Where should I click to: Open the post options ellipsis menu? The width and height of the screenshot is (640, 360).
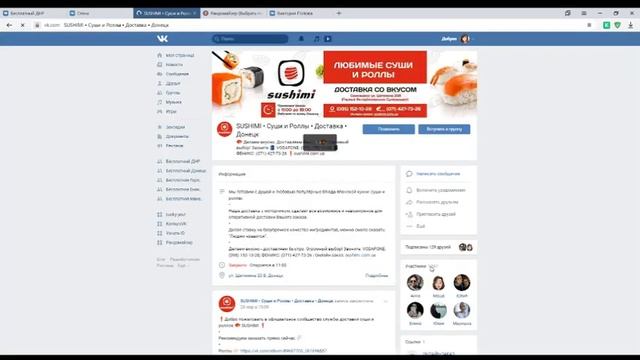[x=386, y=301]
